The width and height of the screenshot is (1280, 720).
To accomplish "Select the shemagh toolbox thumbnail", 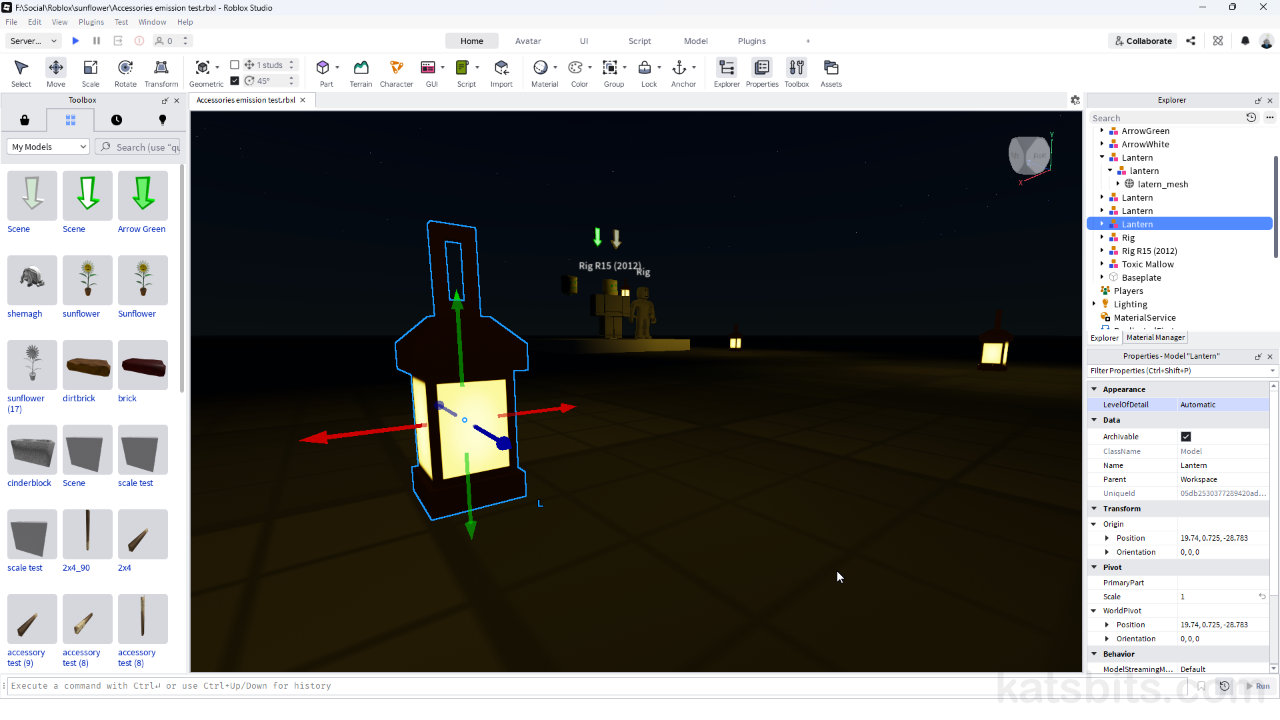I will (x=32, y=280).
